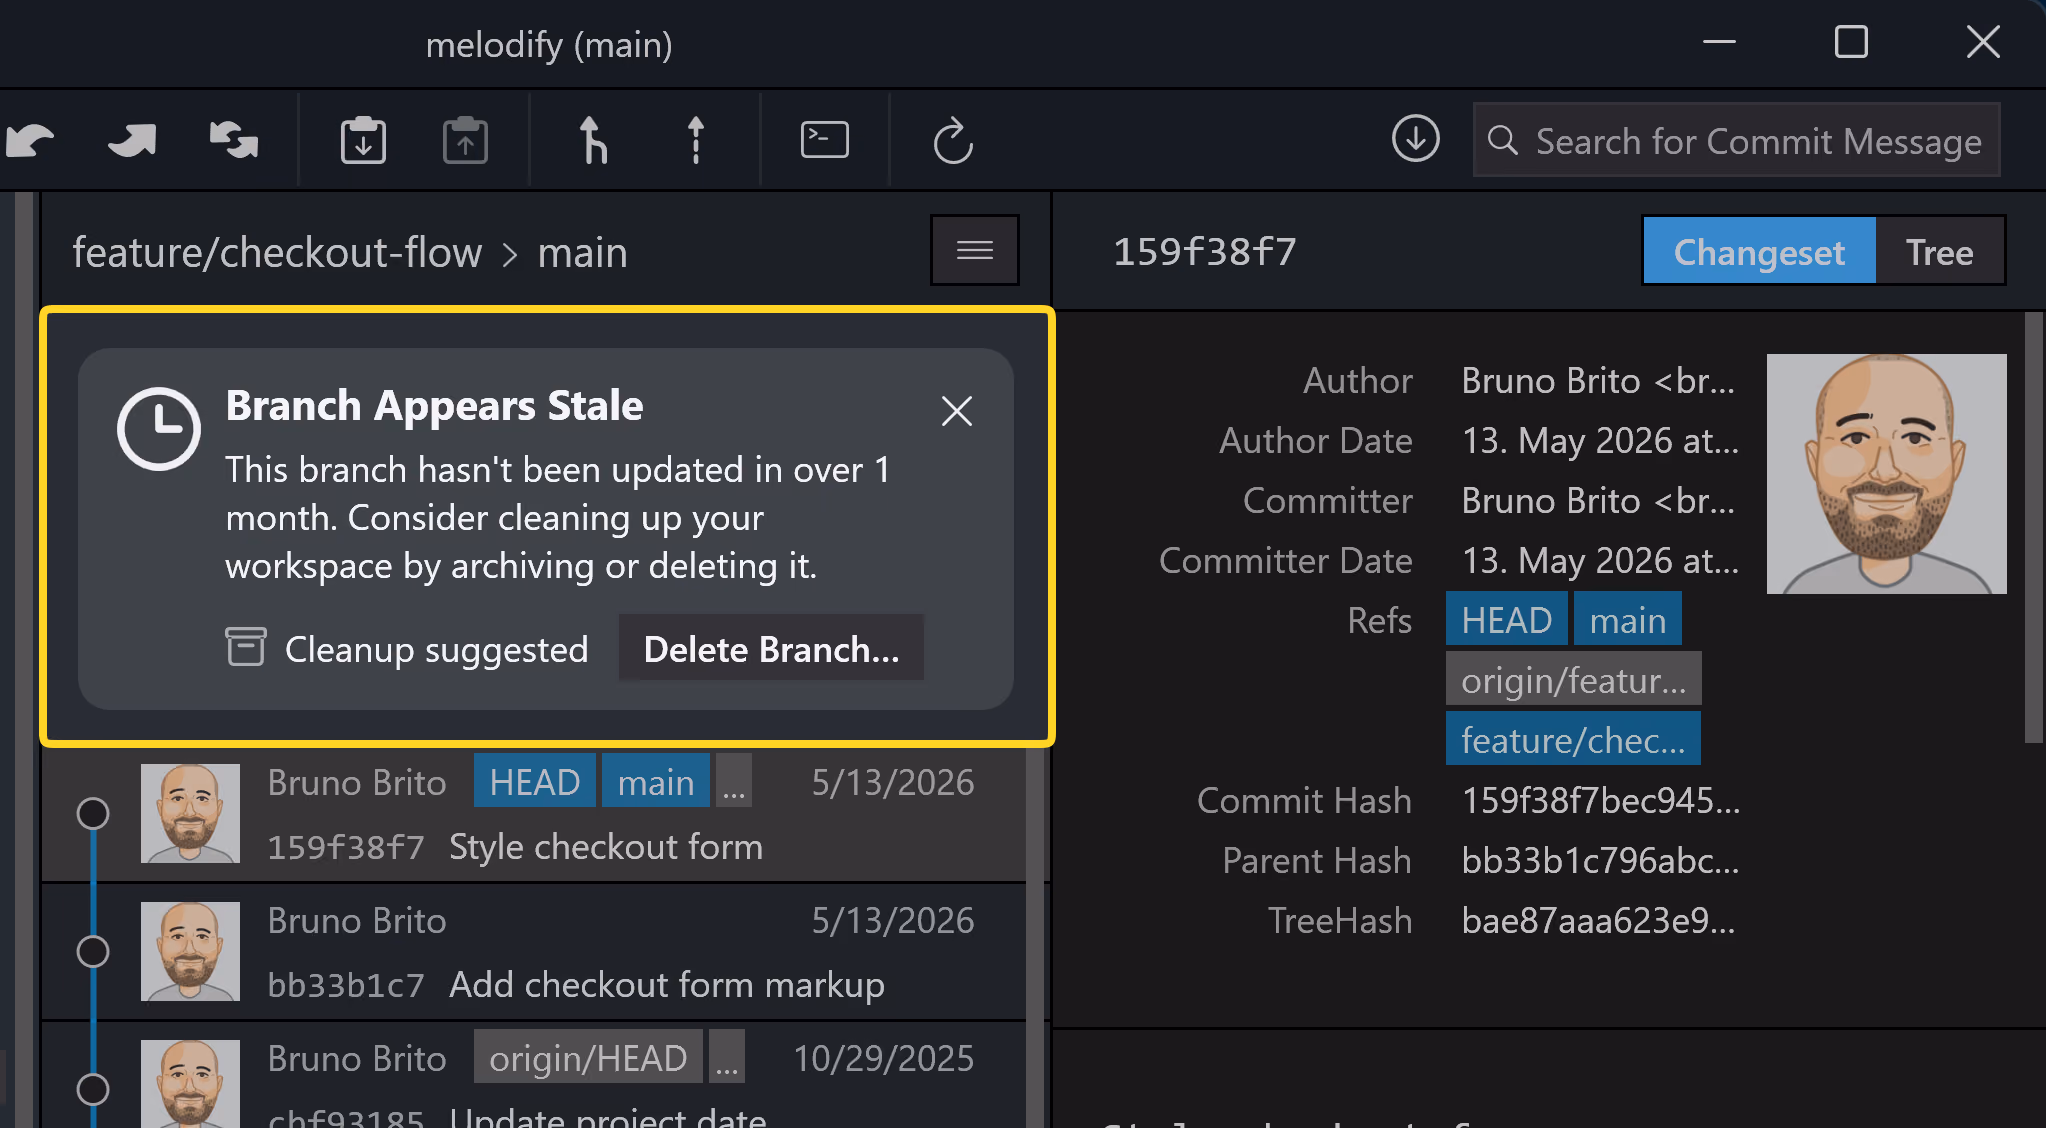
Task: Switch to the Tree tab
Action: coord(1940,252)
